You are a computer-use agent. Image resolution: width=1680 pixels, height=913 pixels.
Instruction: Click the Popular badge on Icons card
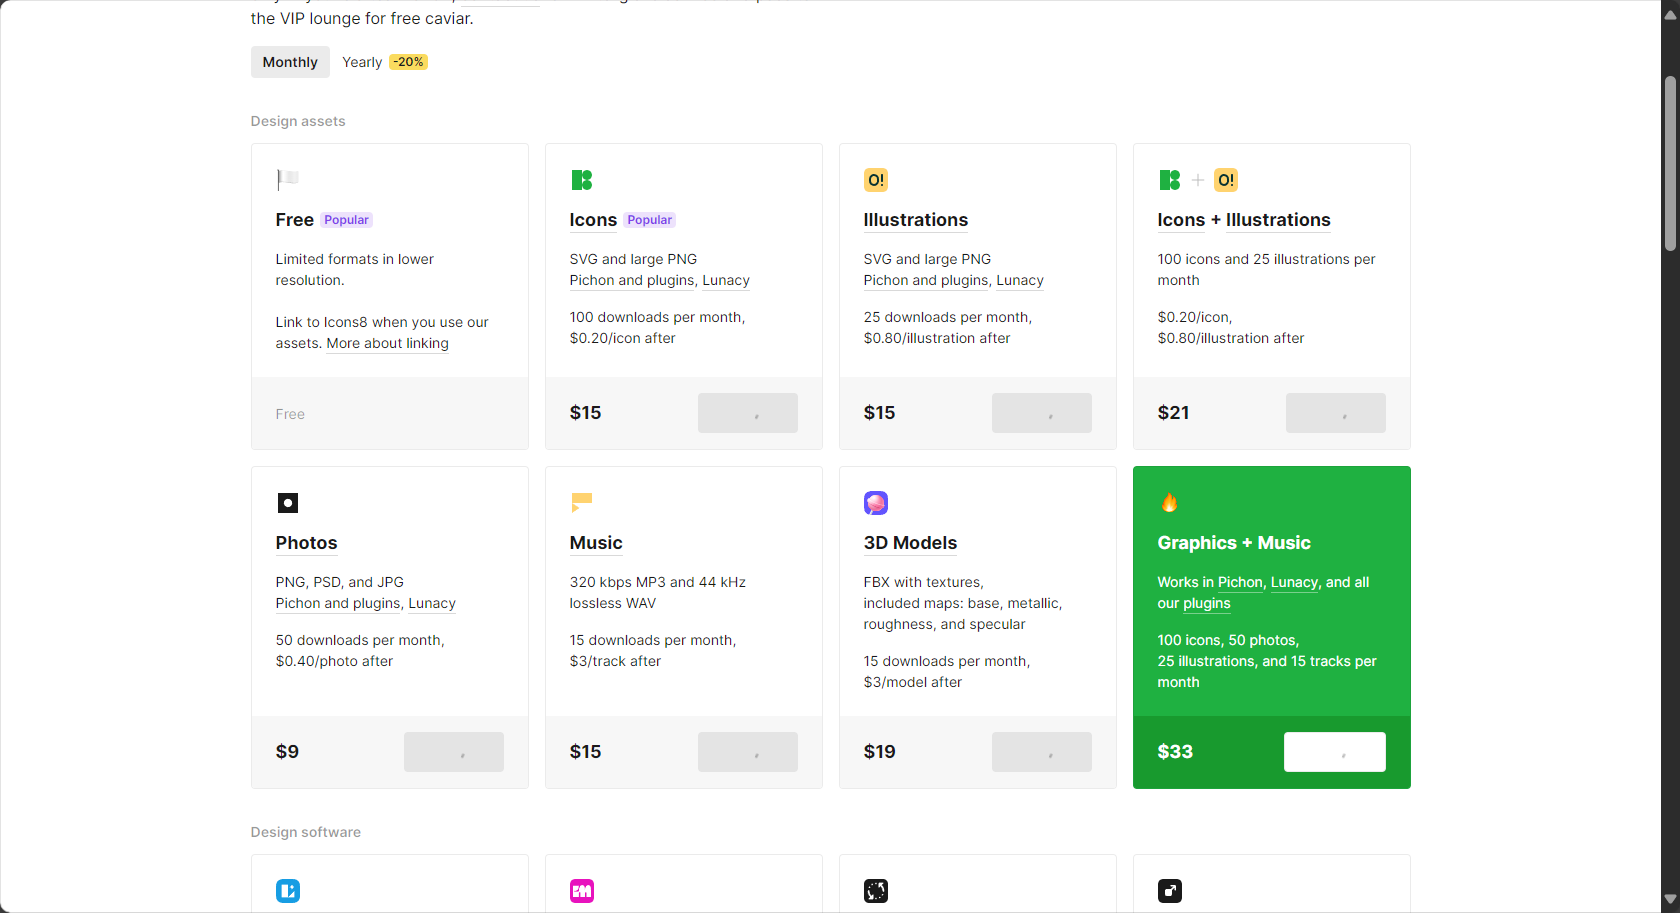pos(650,220)
